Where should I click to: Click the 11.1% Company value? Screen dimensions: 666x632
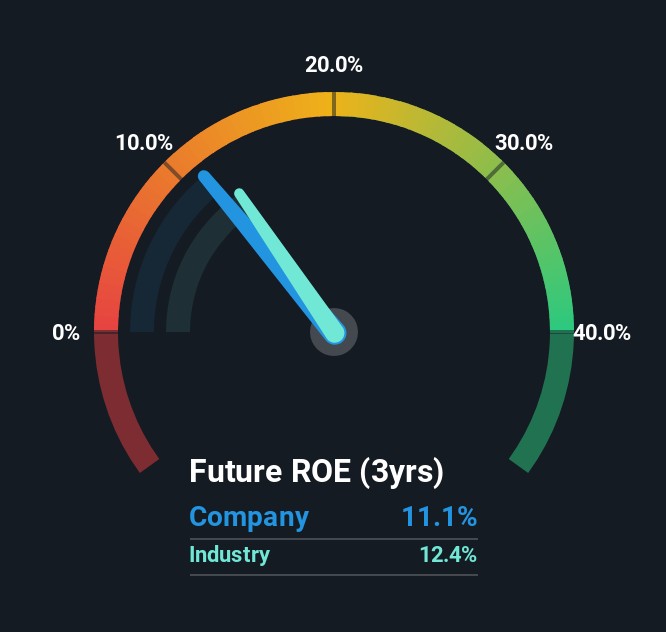point(439,517)
